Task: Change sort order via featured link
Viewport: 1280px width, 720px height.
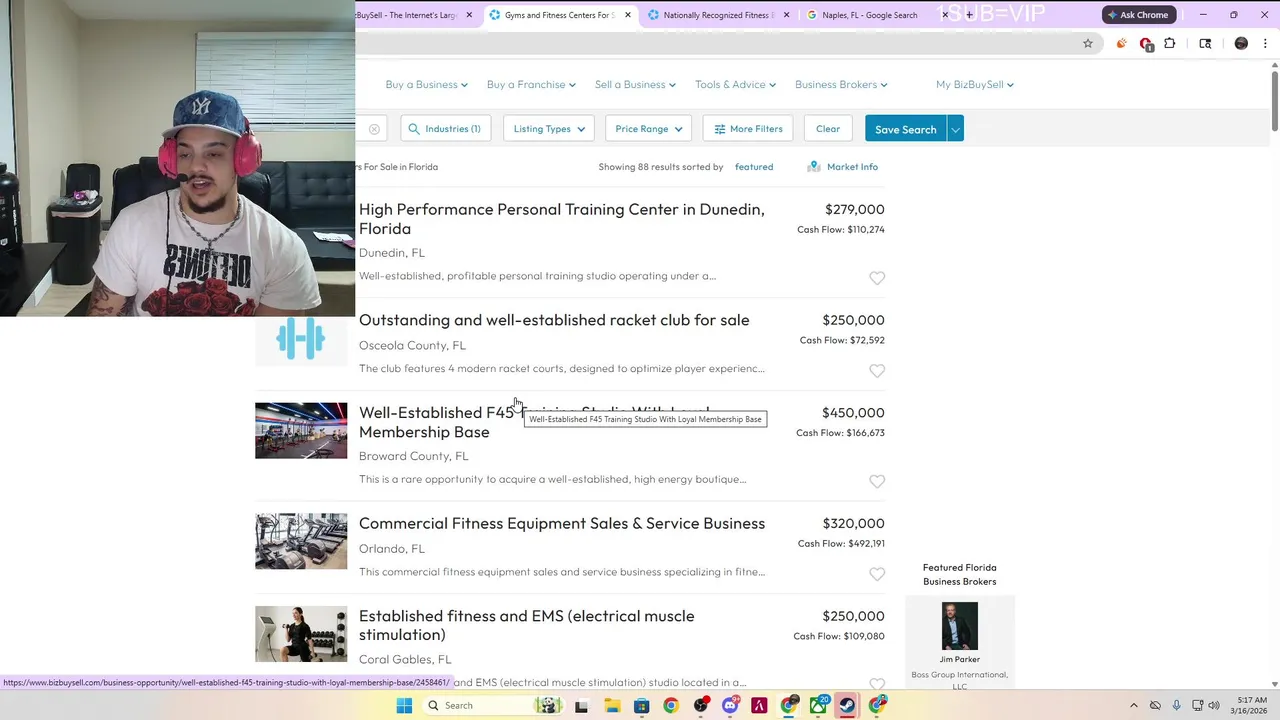Action: click(x=754, y=167)
